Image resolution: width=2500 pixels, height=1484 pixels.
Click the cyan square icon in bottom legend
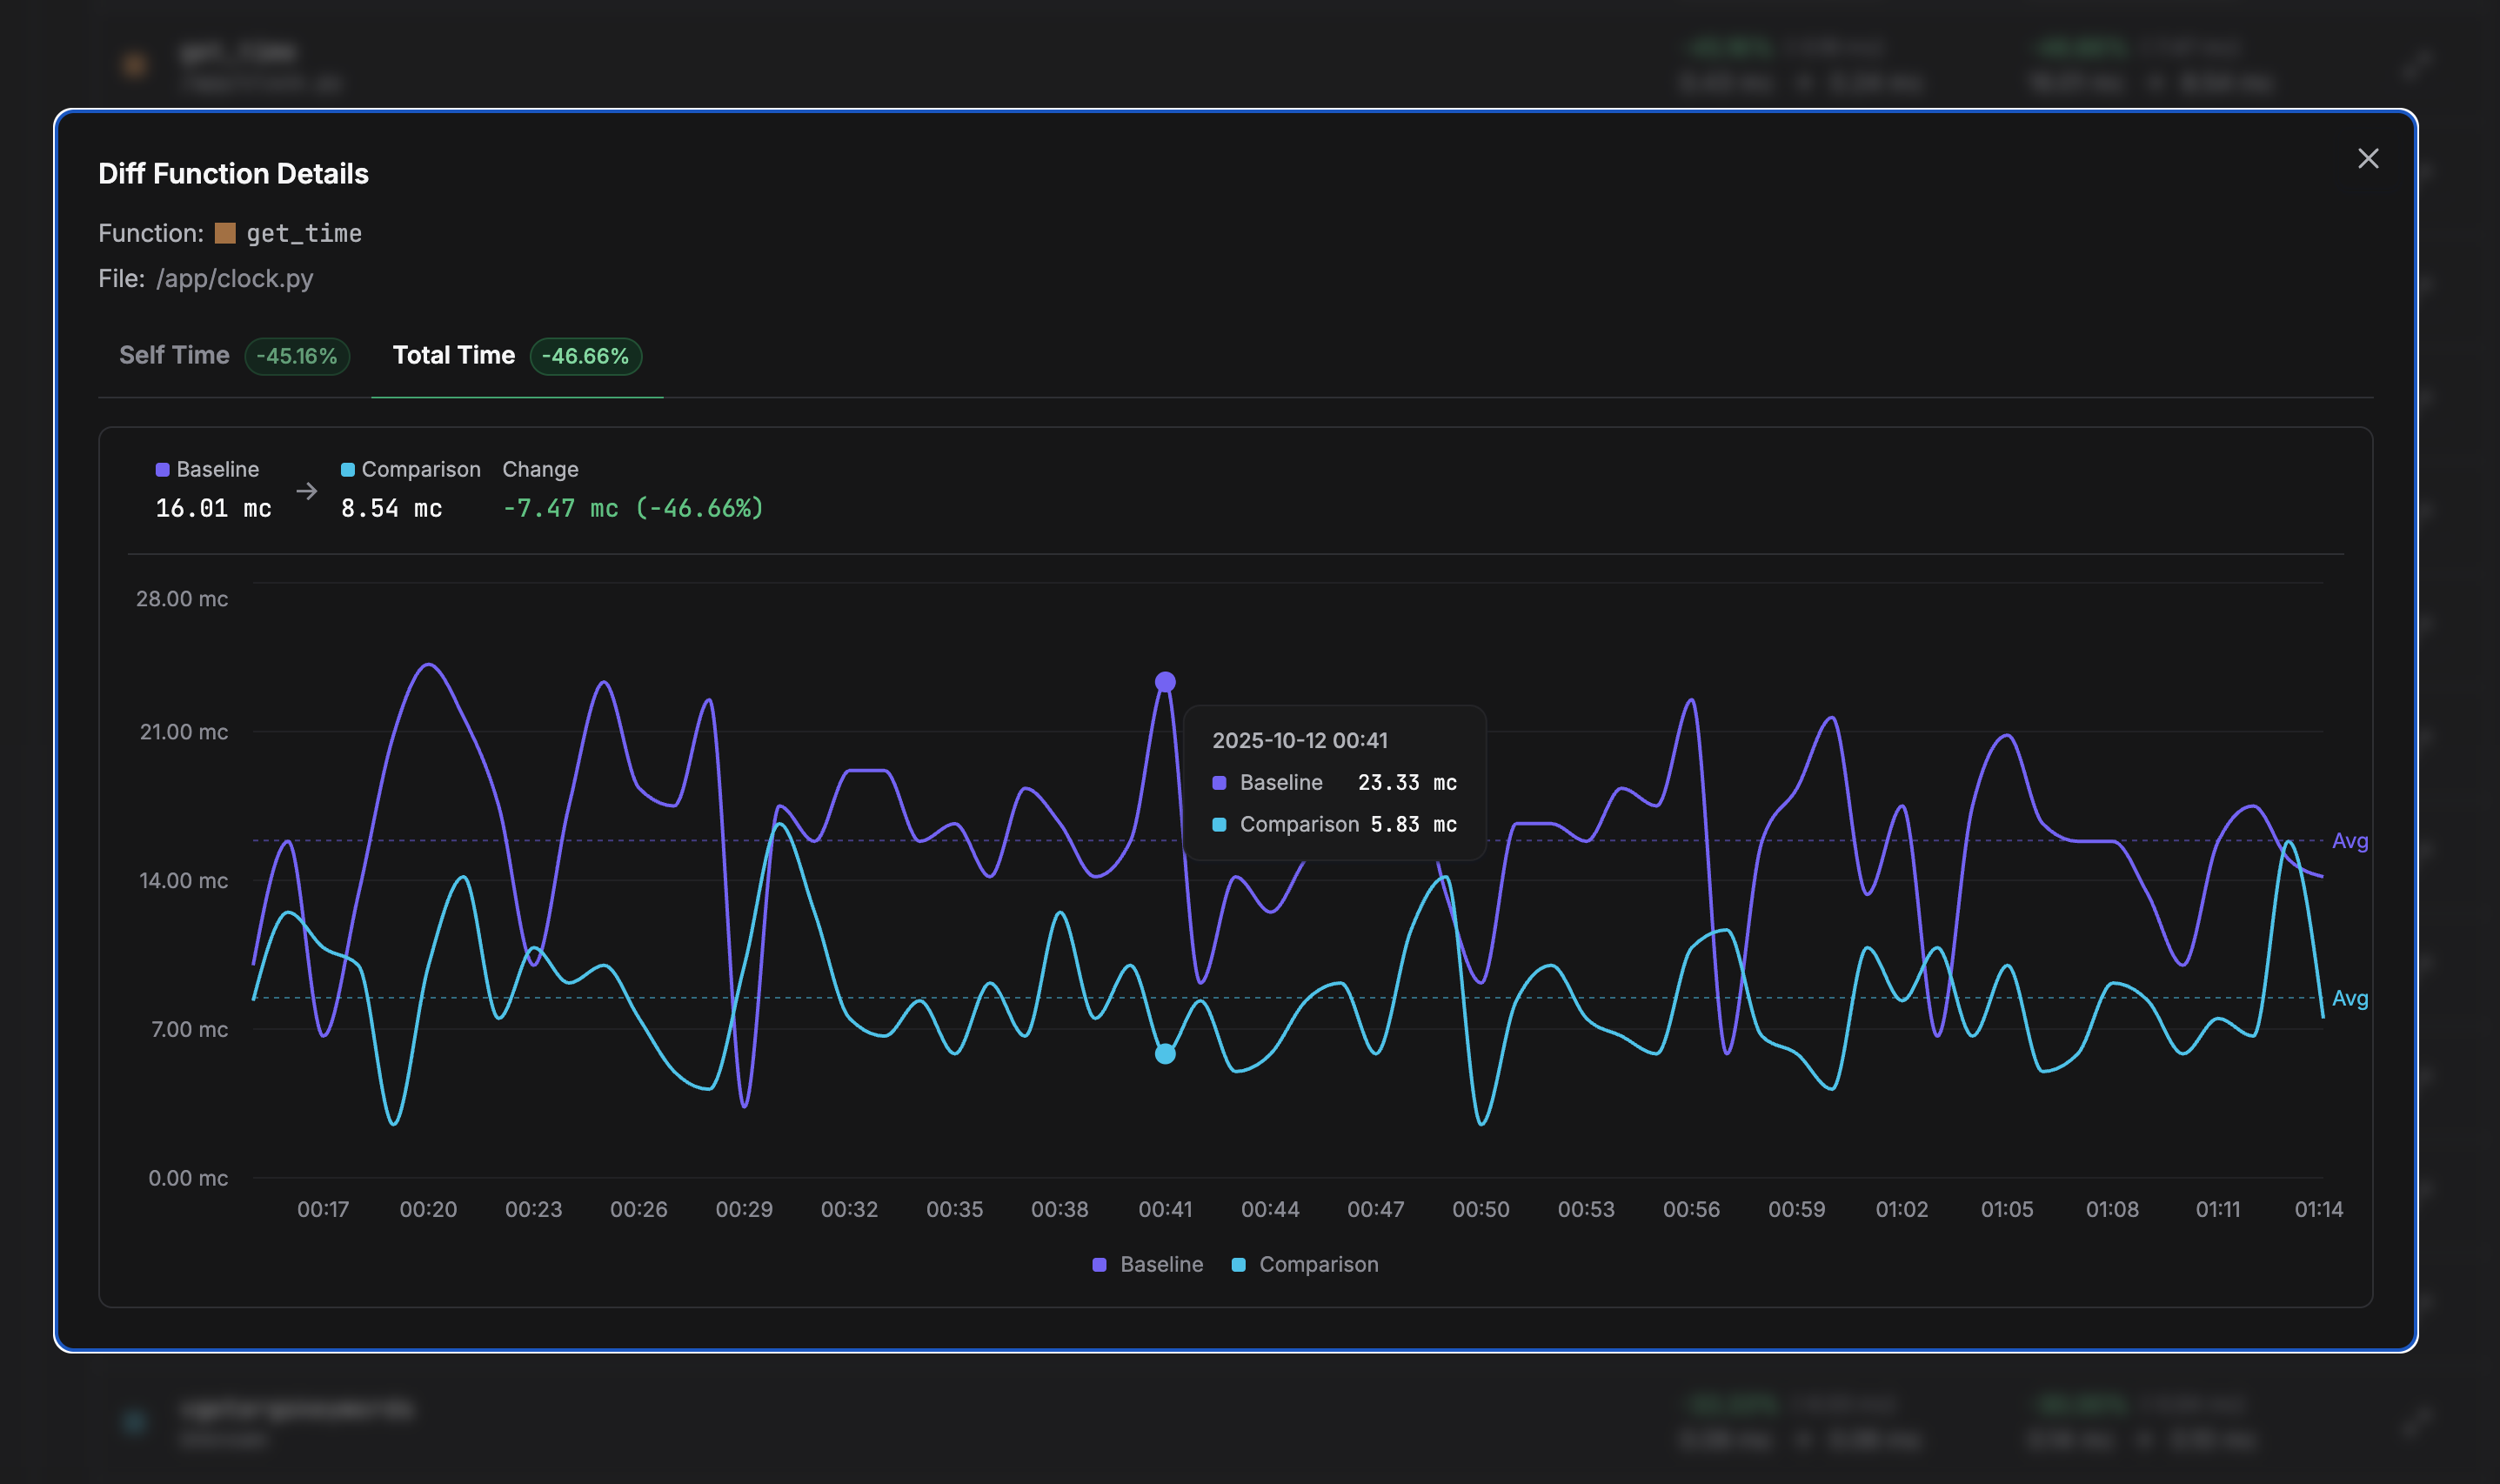1238,1265
